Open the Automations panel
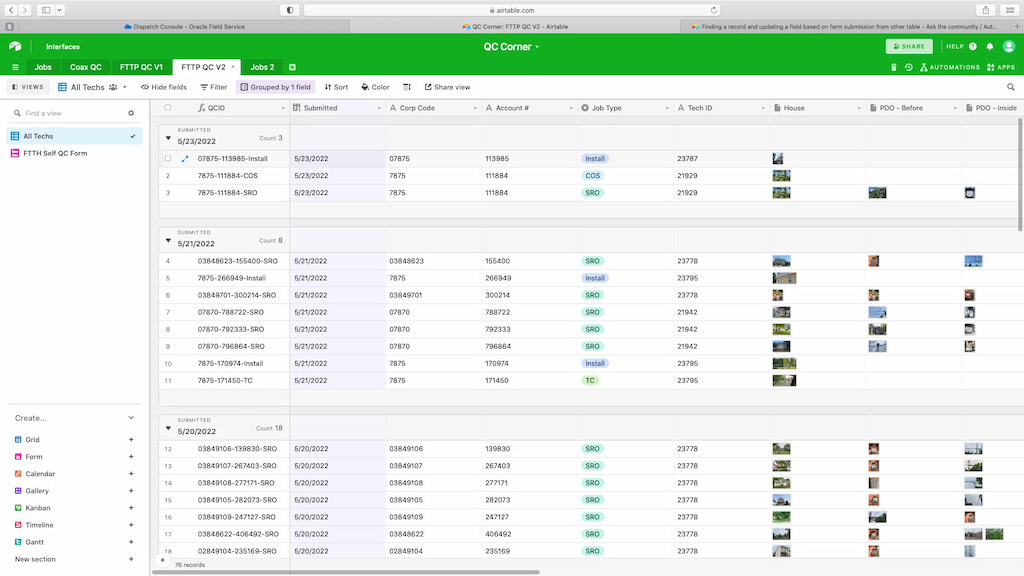Screen dimensions: 1024x576 (948, 67)
